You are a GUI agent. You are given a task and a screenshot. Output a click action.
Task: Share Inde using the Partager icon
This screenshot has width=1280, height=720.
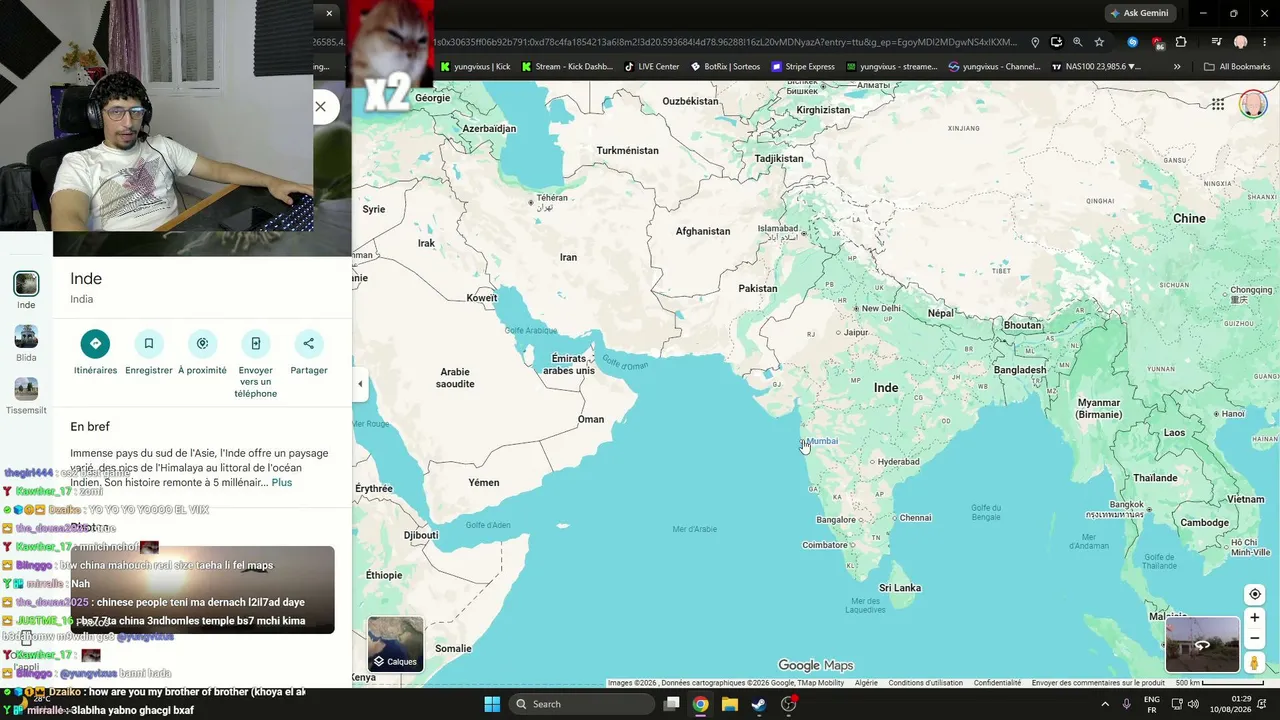tap(308, 344)
